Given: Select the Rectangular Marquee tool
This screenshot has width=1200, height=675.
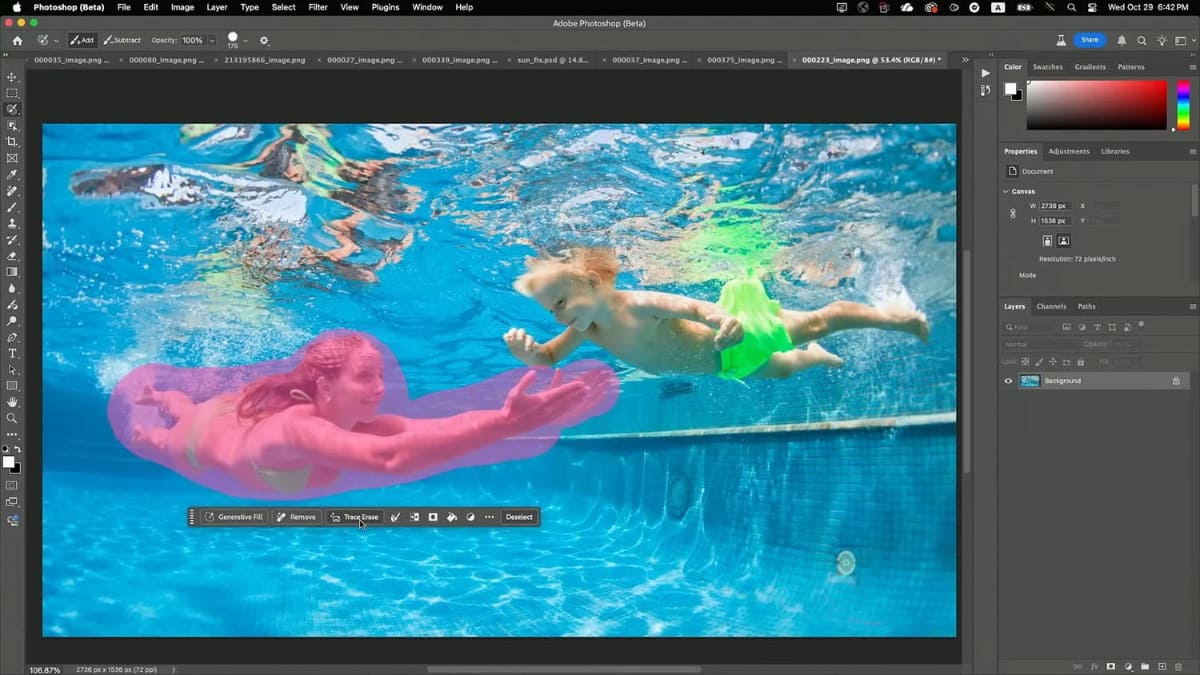Looking at the screenshot, I should (12, 93).
